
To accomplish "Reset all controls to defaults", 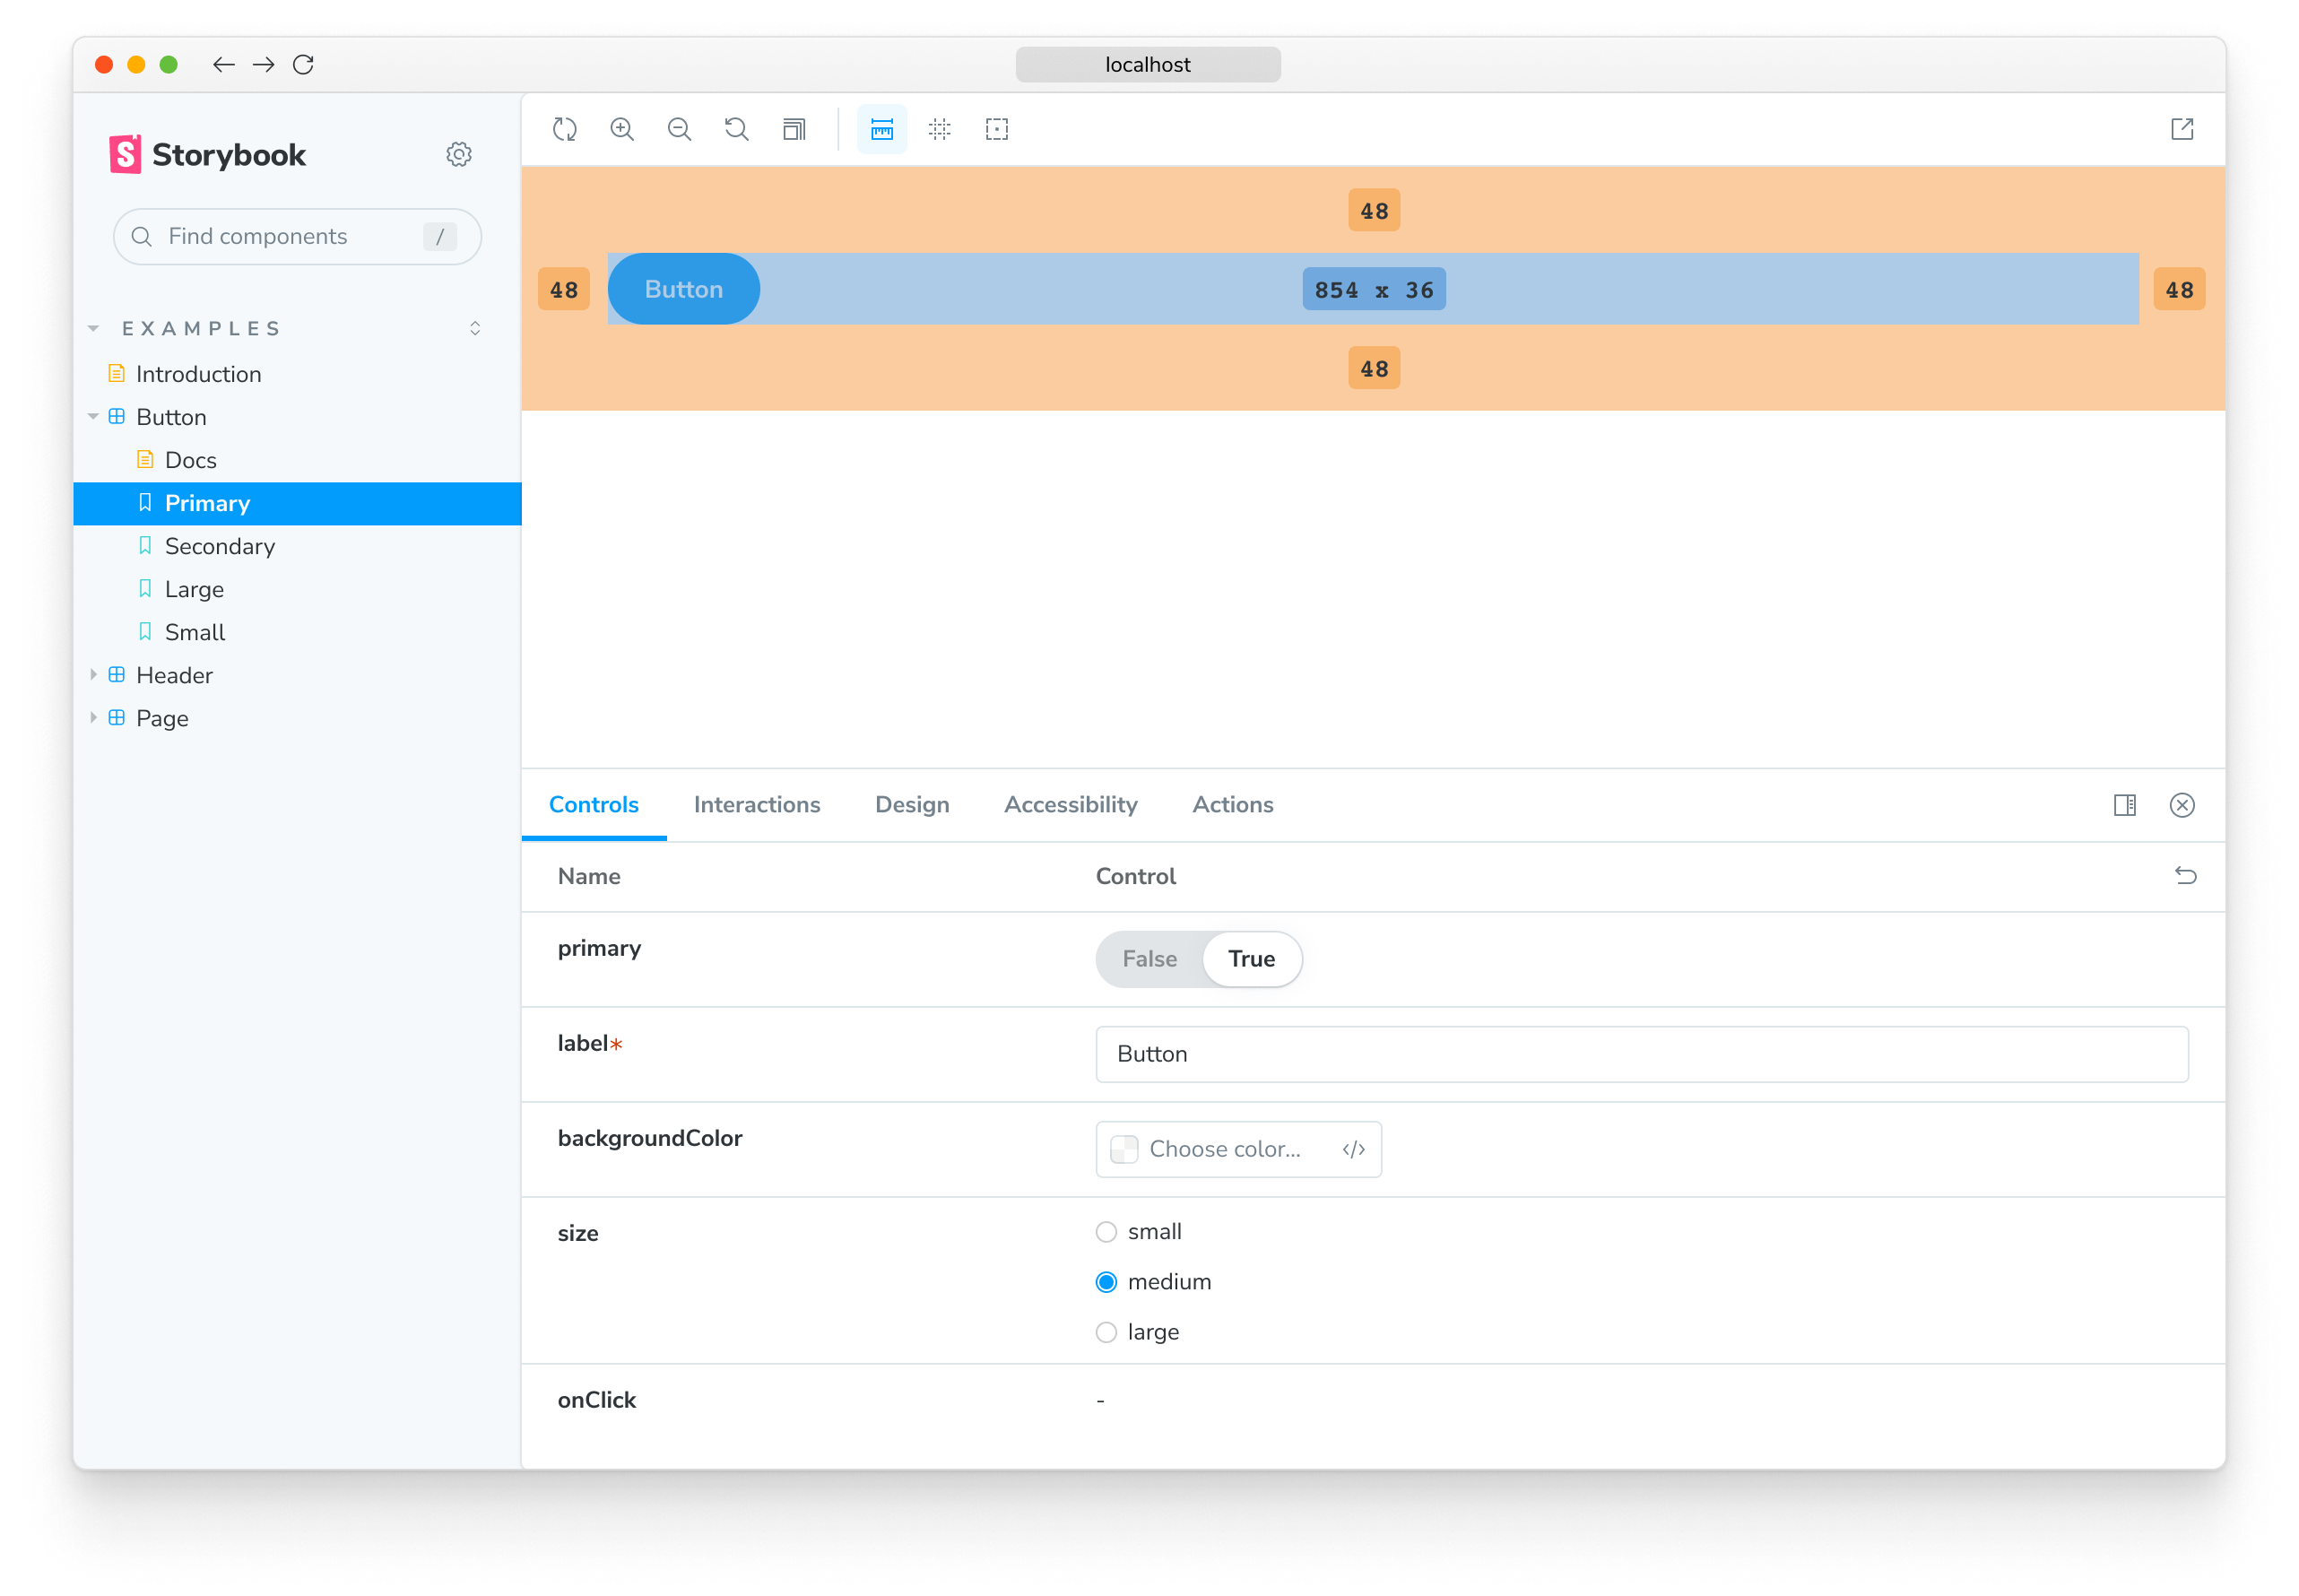I will tap(2186, 876).
